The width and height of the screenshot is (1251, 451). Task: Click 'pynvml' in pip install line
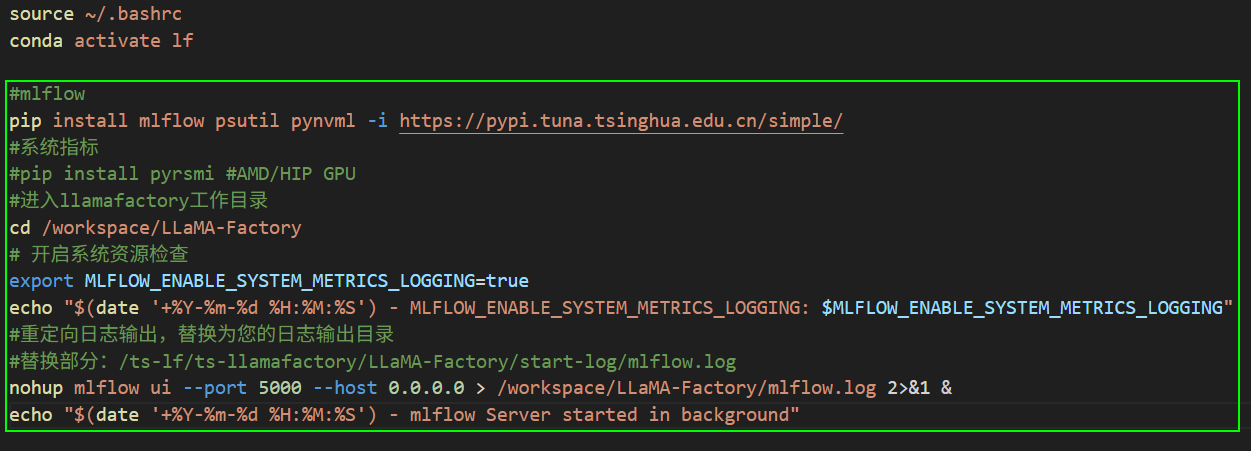tap(323, 121)
